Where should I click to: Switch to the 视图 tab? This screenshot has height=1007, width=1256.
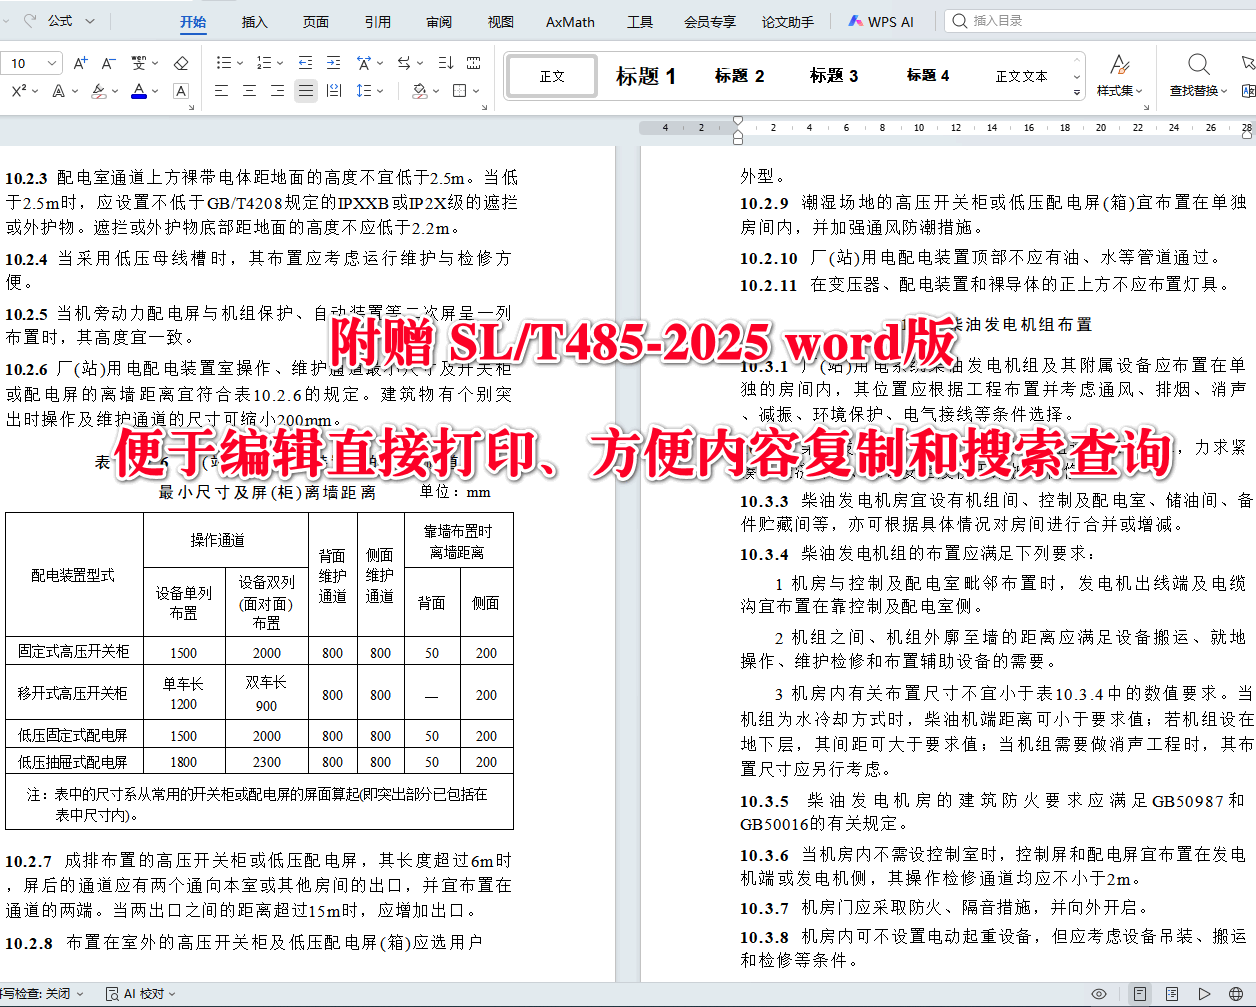pos(500,21)
